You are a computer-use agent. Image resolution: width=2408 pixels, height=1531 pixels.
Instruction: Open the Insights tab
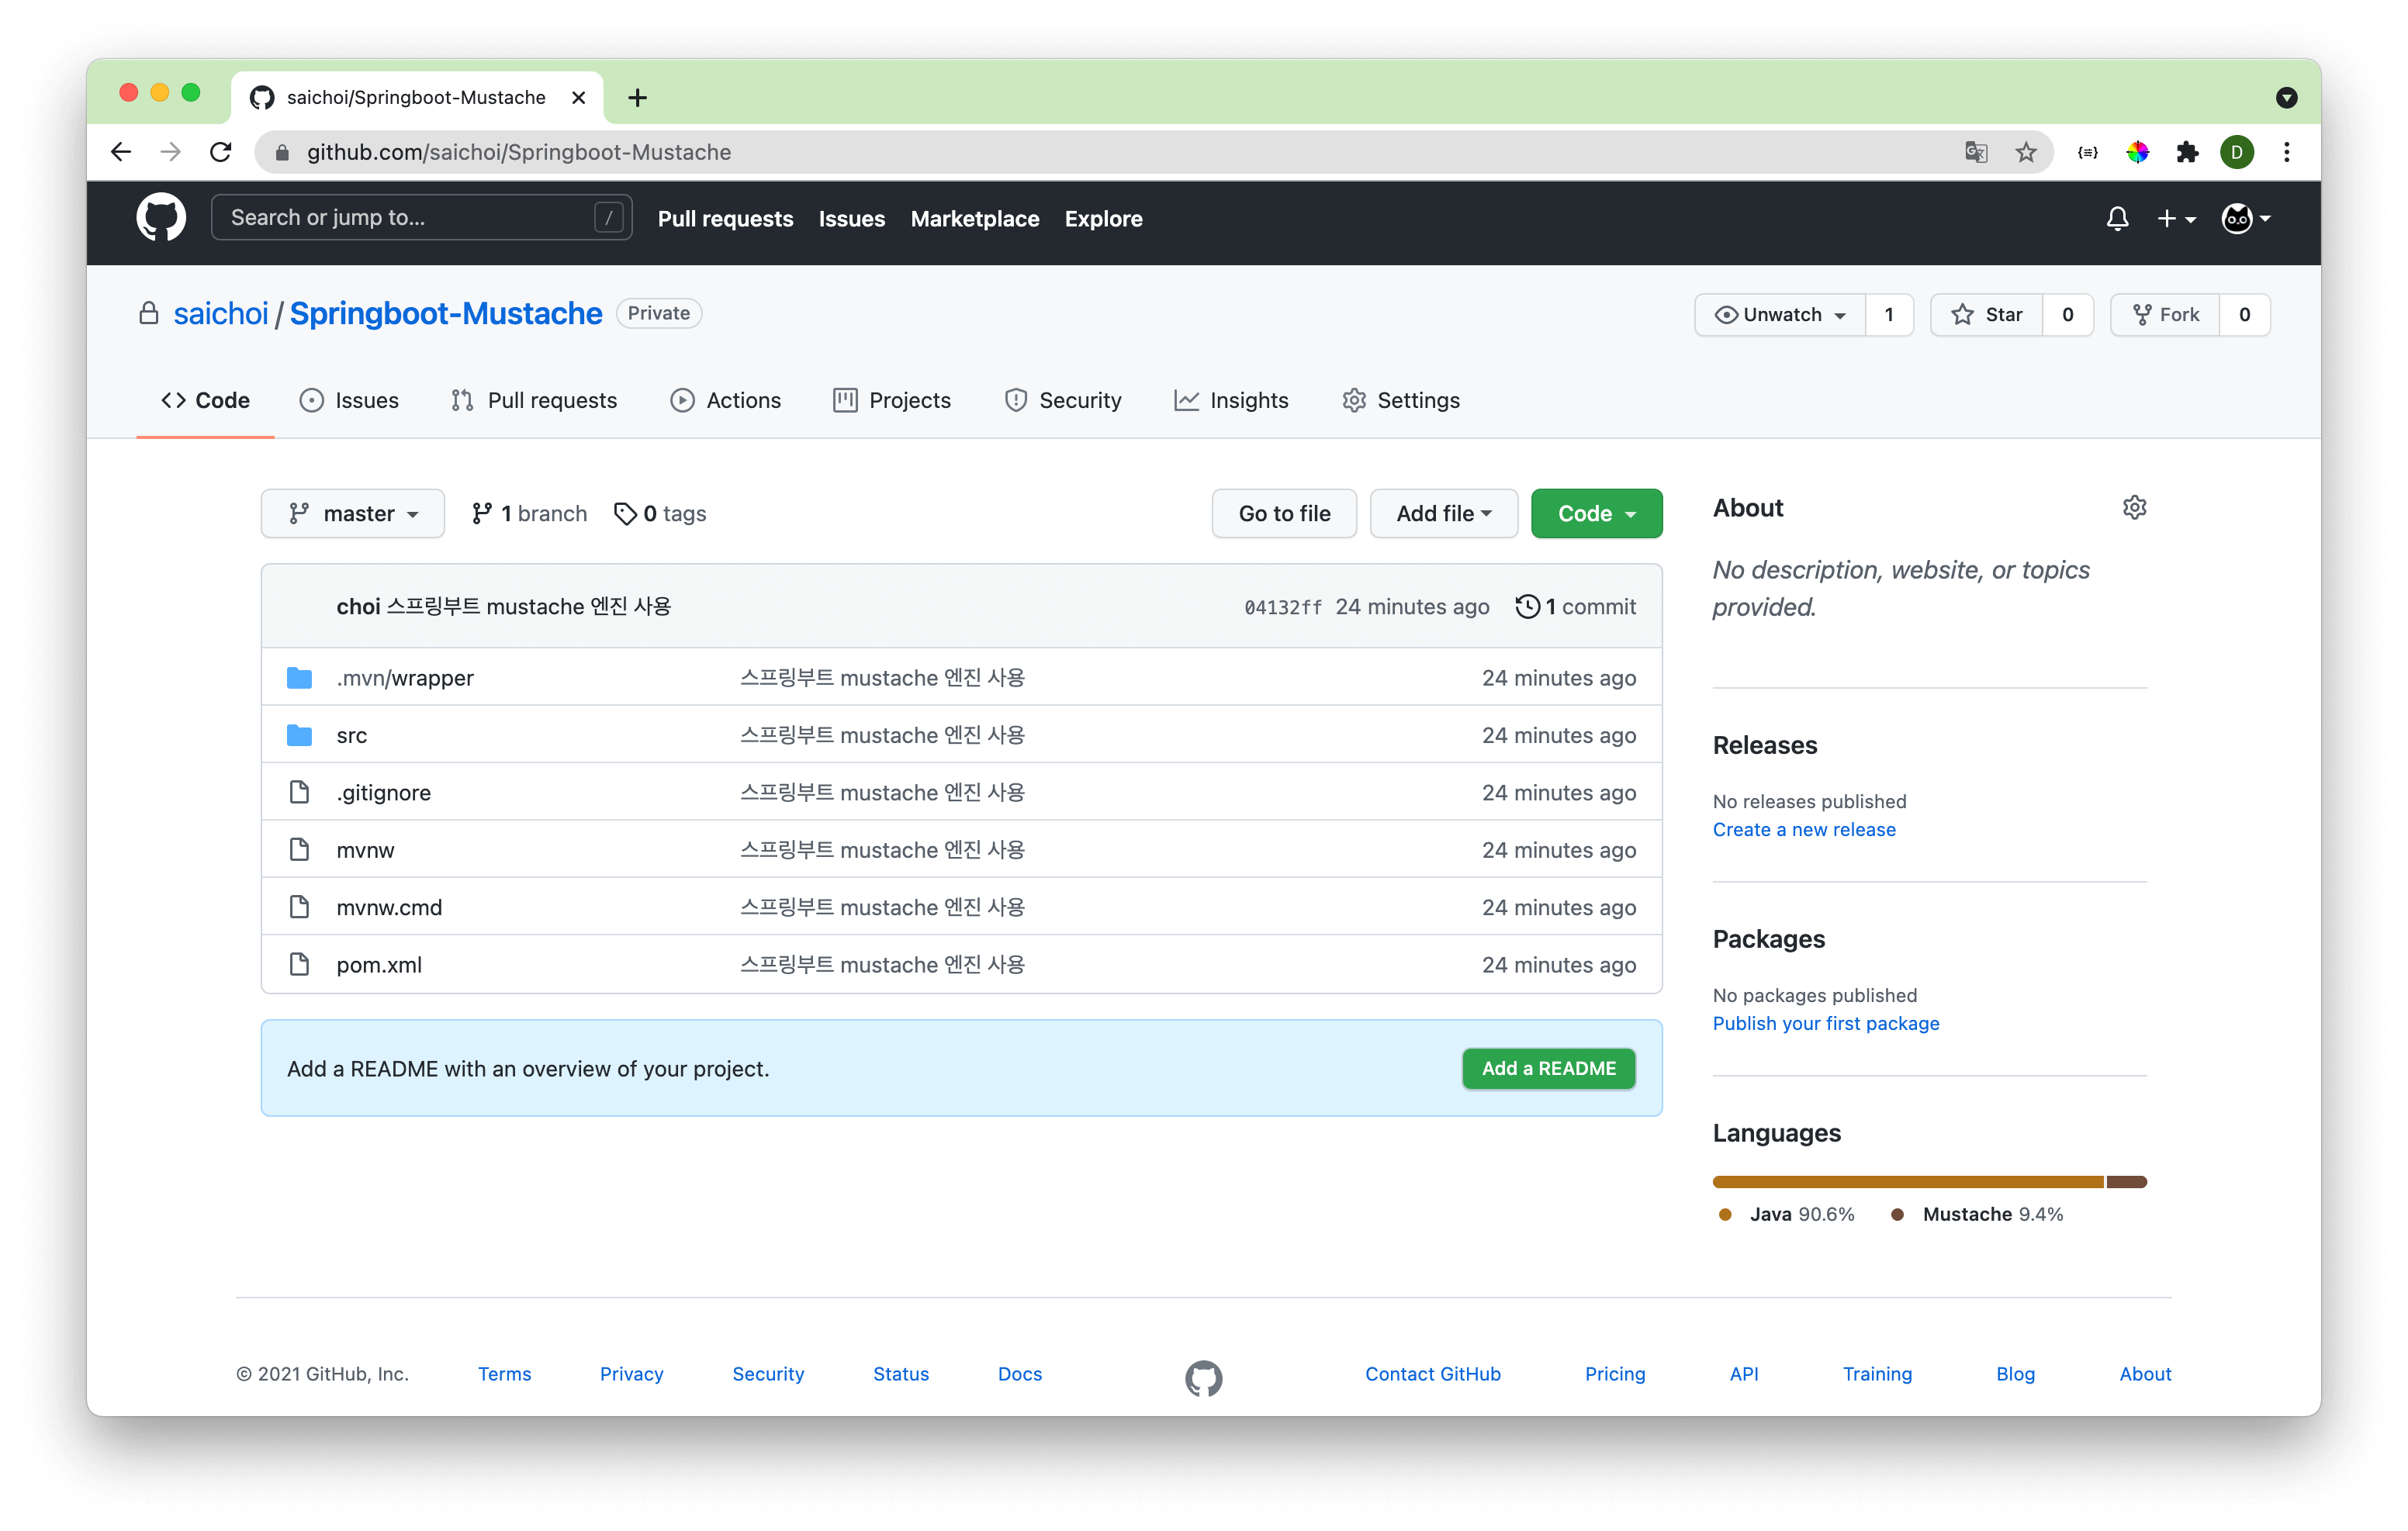[x=1231, y=400]
